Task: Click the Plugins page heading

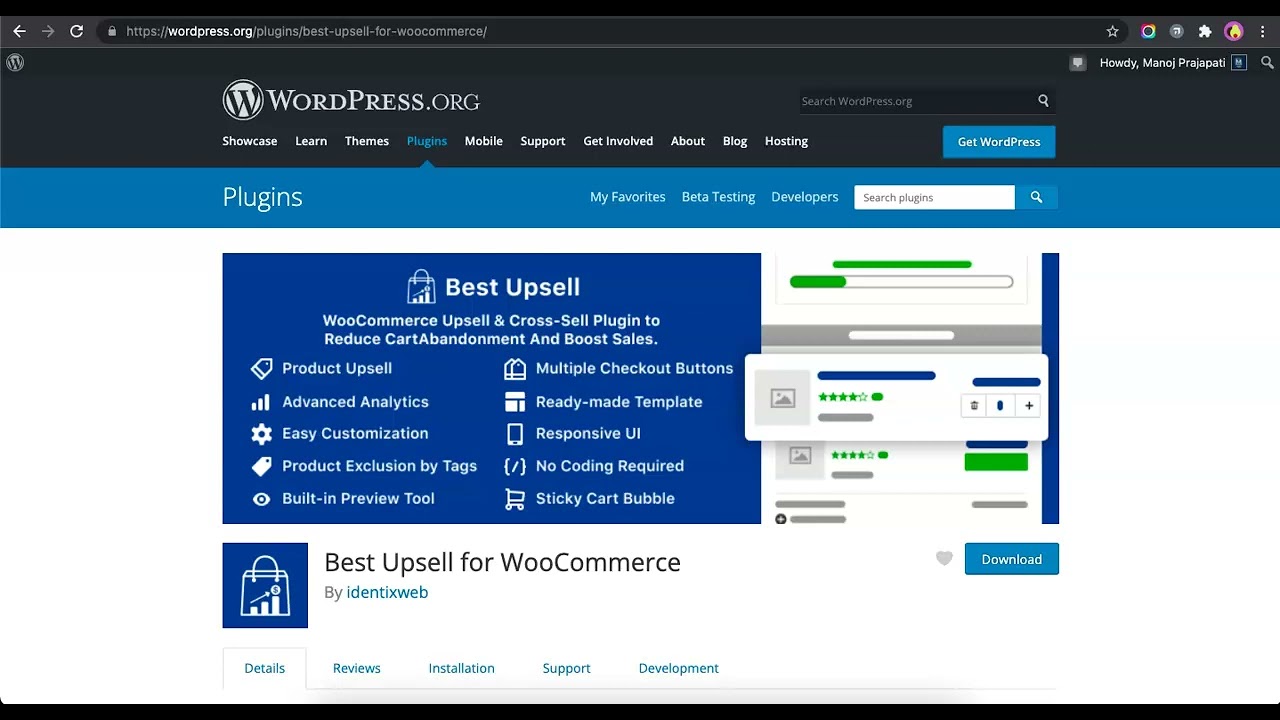Action: (262, 197)
